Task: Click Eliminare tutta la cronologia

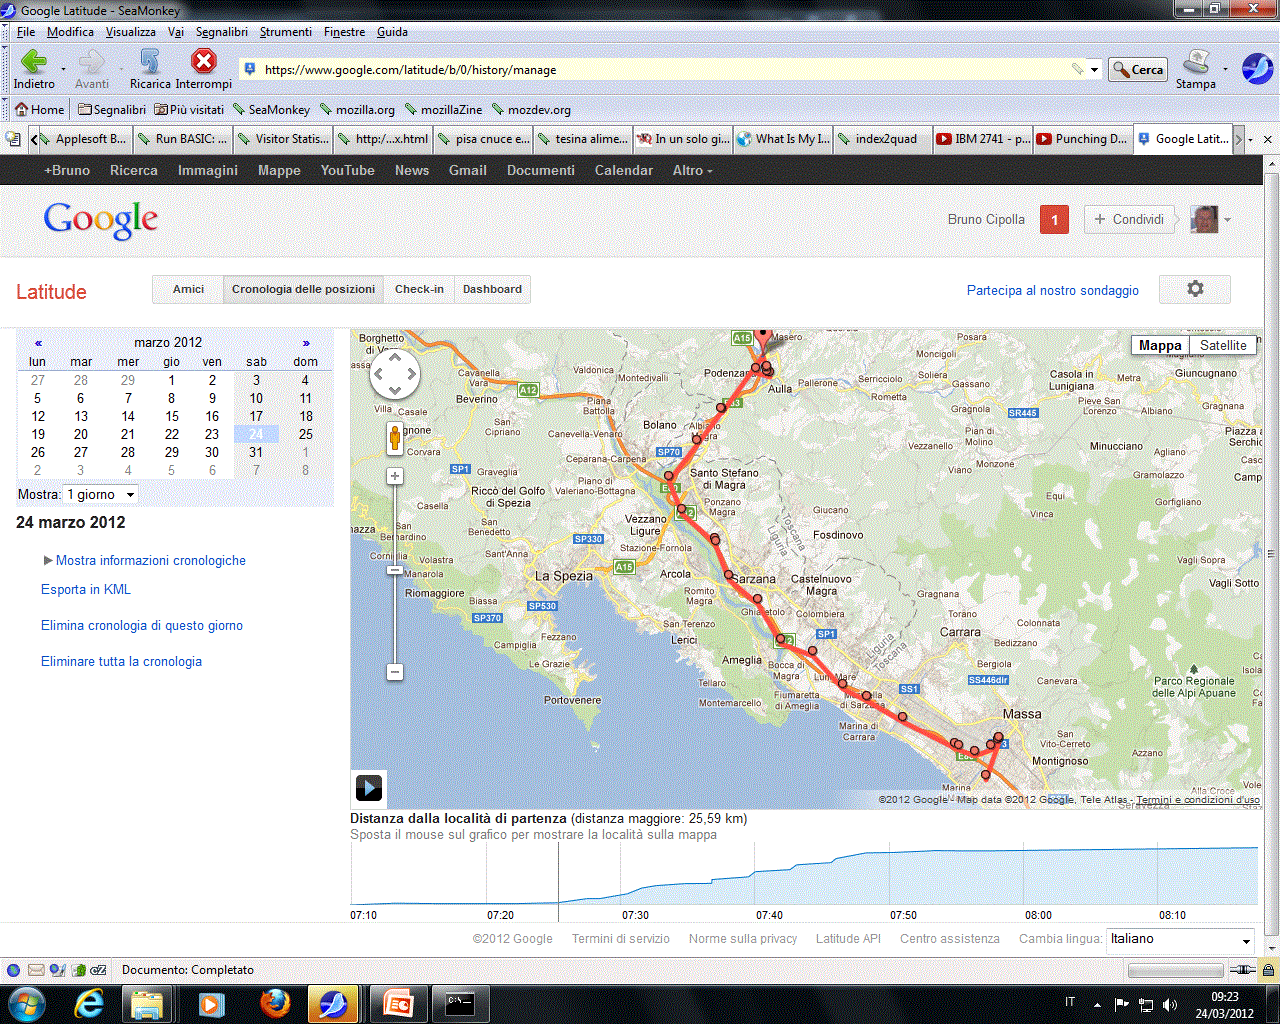Action: coord(121,661)
